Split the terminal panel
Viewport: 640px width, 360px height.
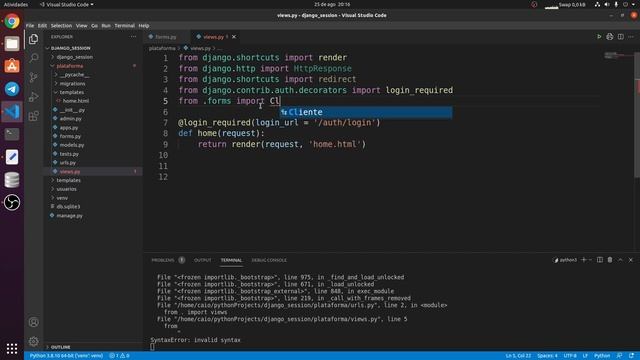[x=600, y=260]
